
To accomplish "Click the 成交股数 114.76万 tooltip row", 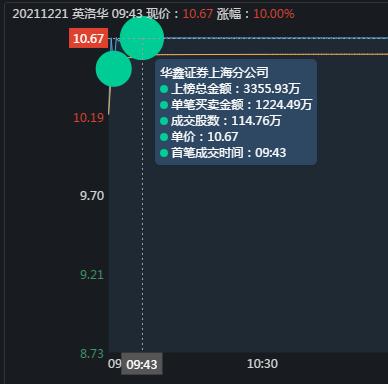I will (220, 121).
